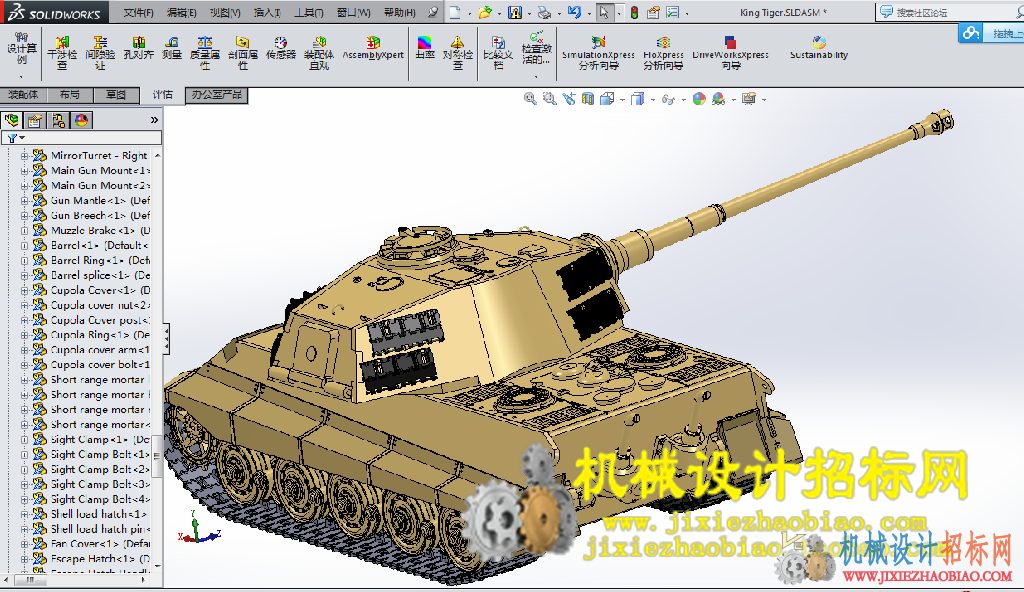1024x592 pixels.
Task: Open 剖面属性 section properties
Action: click(x=242, y=52)
